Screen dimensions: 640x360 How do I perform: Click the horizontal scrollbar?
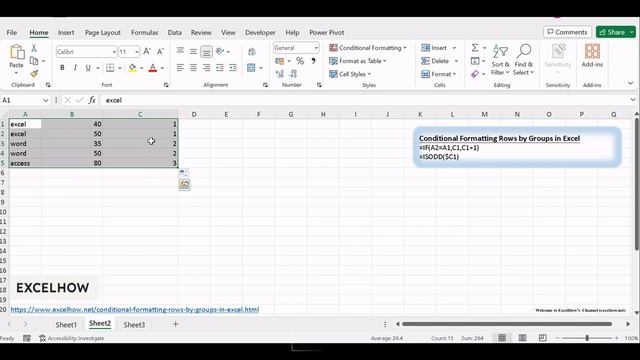(x=507, y=324)
